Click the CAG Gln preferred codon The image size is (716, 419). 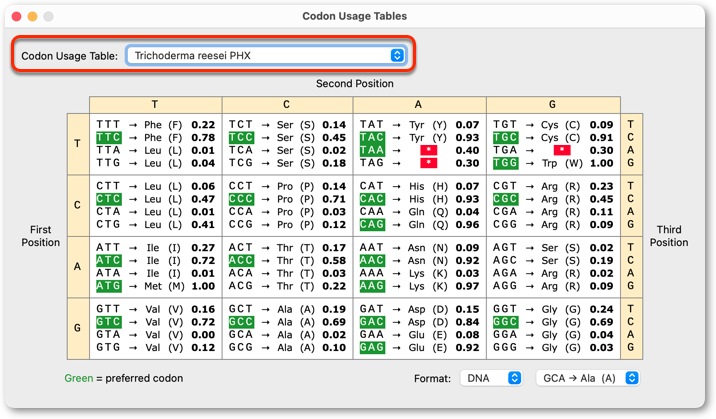(372, 225)
